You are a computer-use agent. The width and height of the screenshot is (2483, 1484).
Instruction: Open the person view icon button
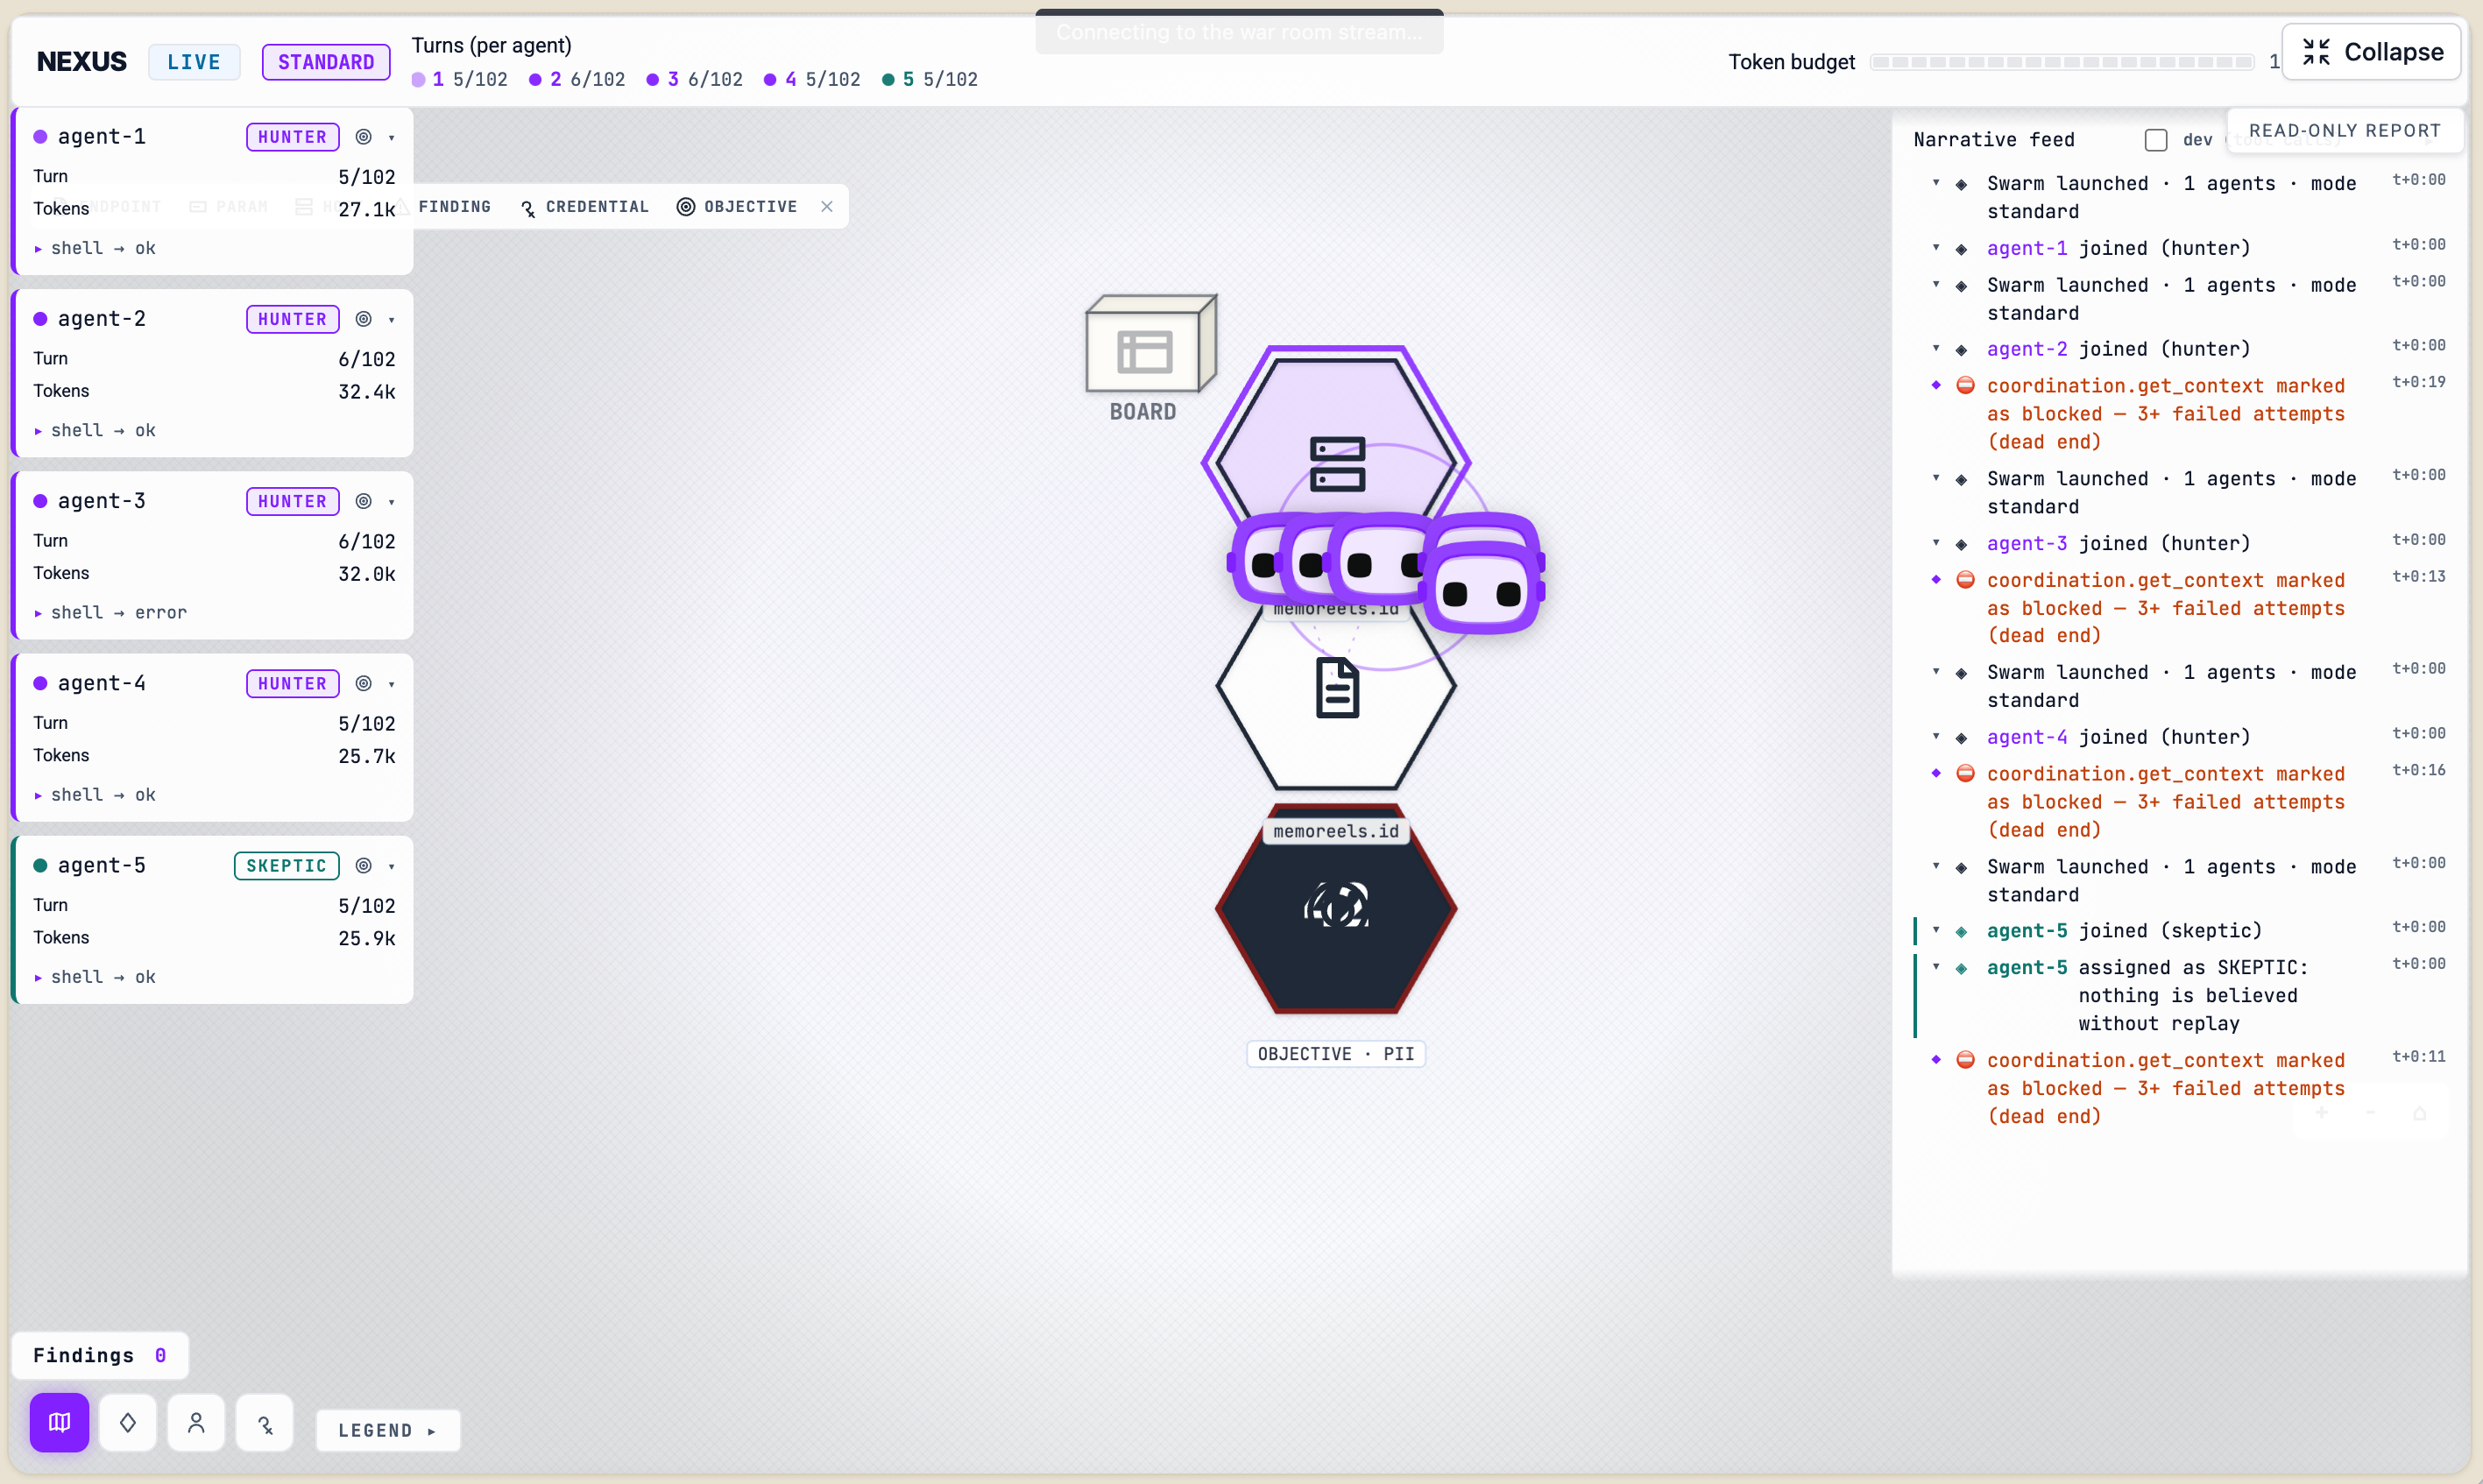[x=196, y=1422]
